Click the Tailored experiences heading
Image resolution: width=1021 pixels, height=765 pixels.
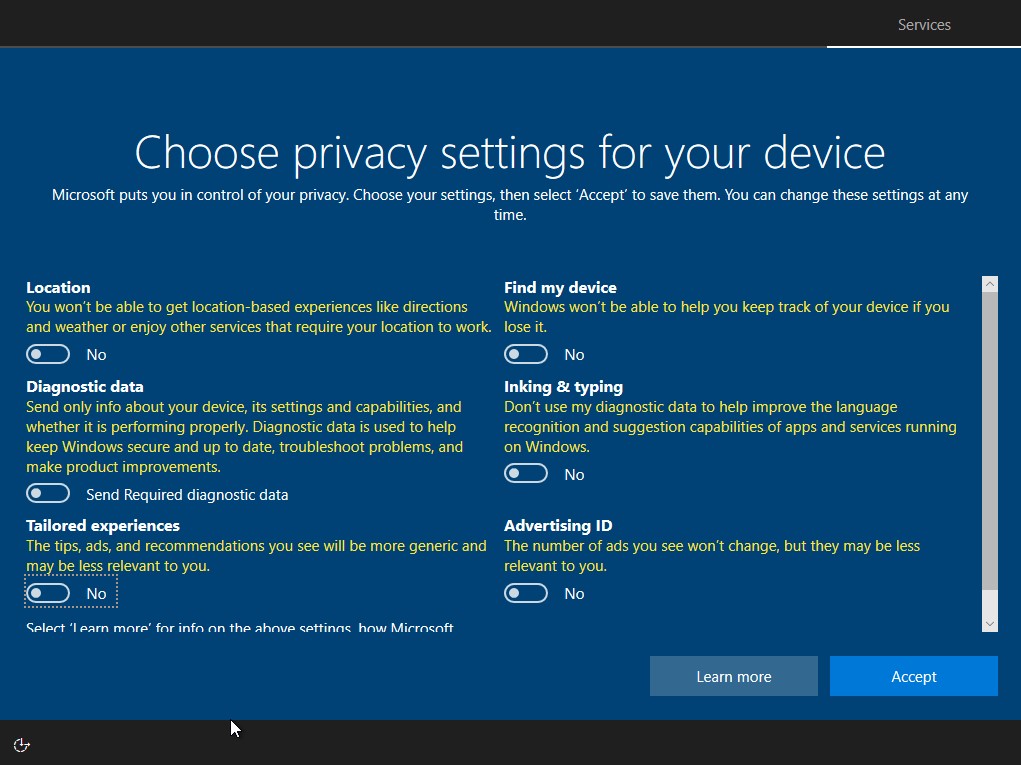click(x=101, y=525)
